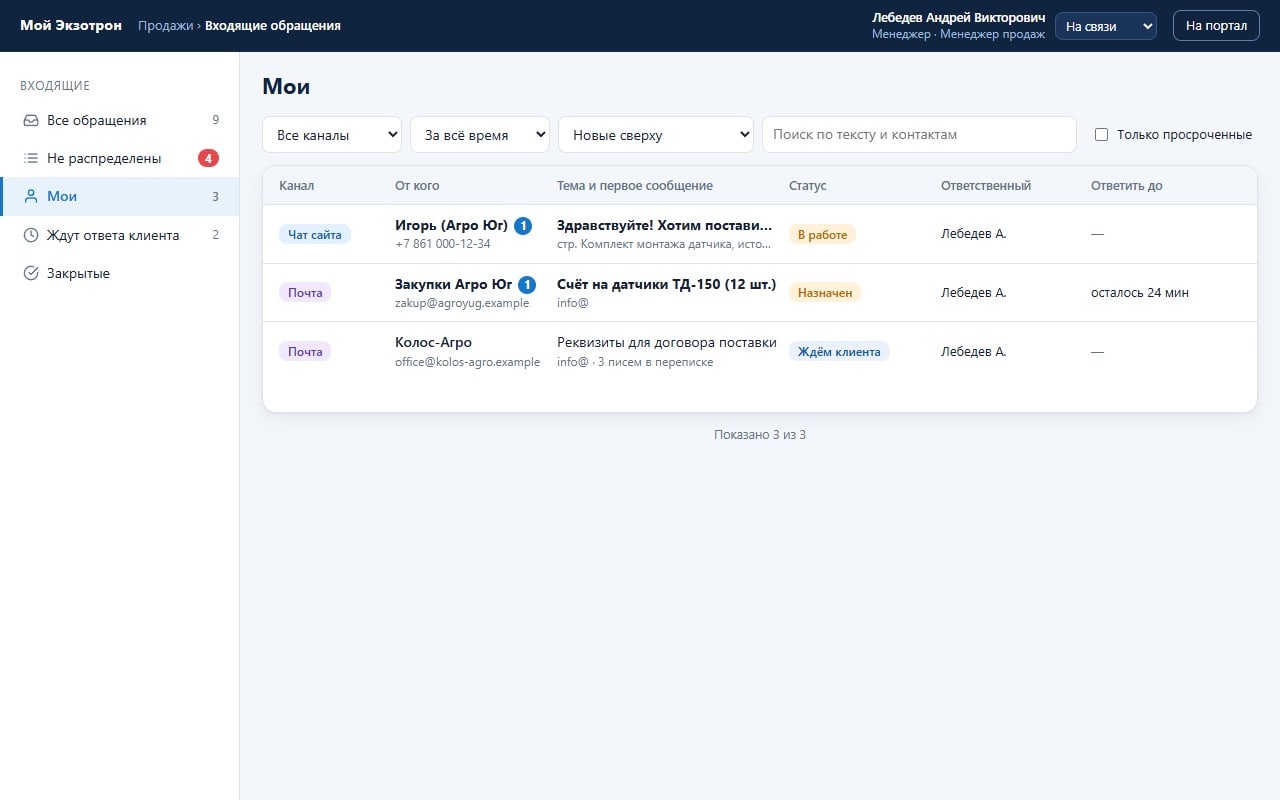The image size is (1280, 800).
Task: Open the На связи status dropdown
Action: pyautogui.click(x=1106, y=26)
